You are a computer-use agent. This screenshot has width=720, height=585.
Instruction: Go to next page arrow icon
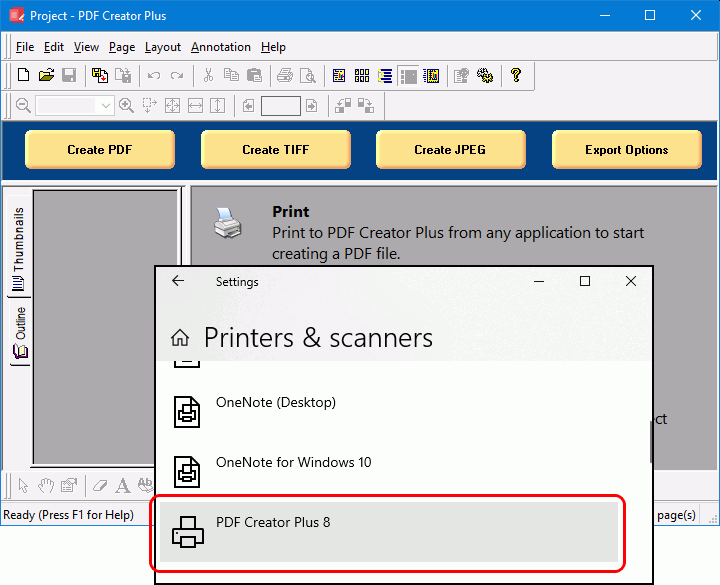click(x=312, y=106)
